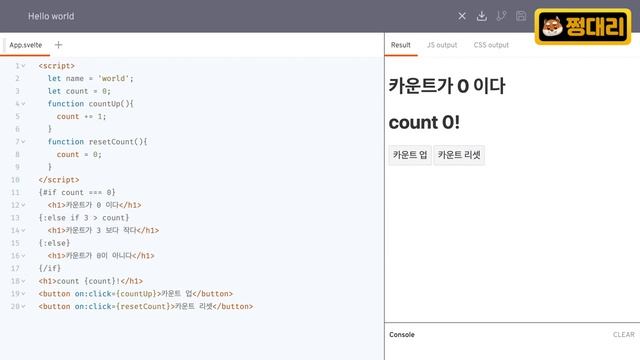The height and width of the screenshot is (360, 640).
Task: Click the 'let count = 0;' code line
Action: click(79, 91)
